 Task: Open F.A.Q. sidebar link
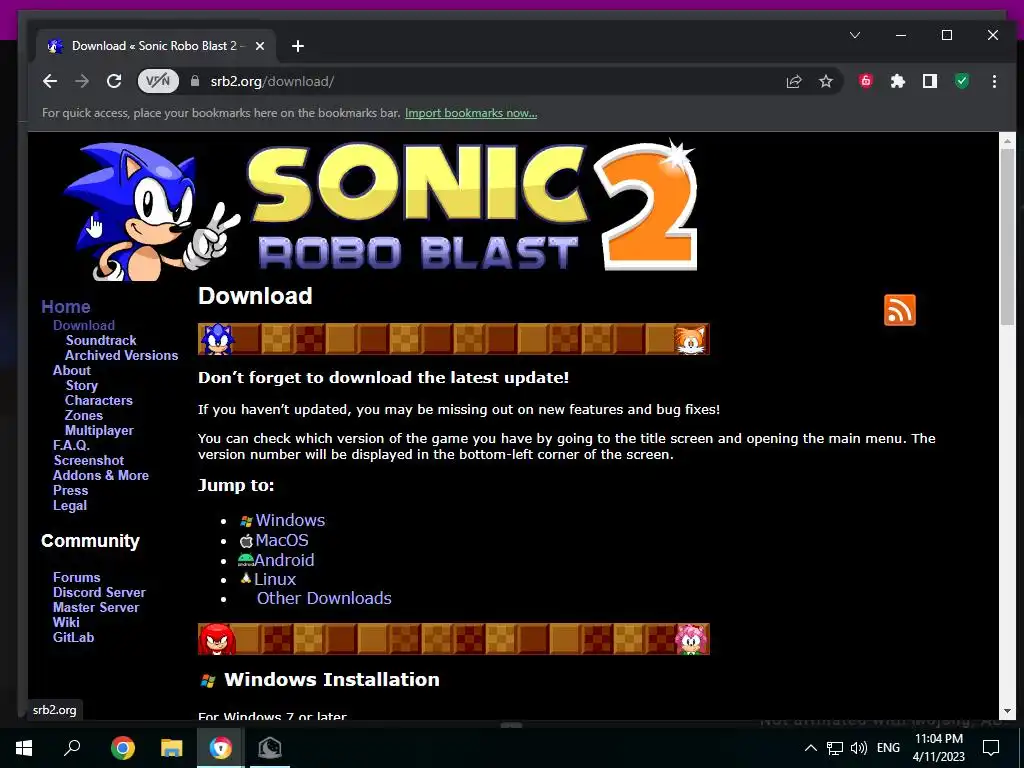coord(71,445)
